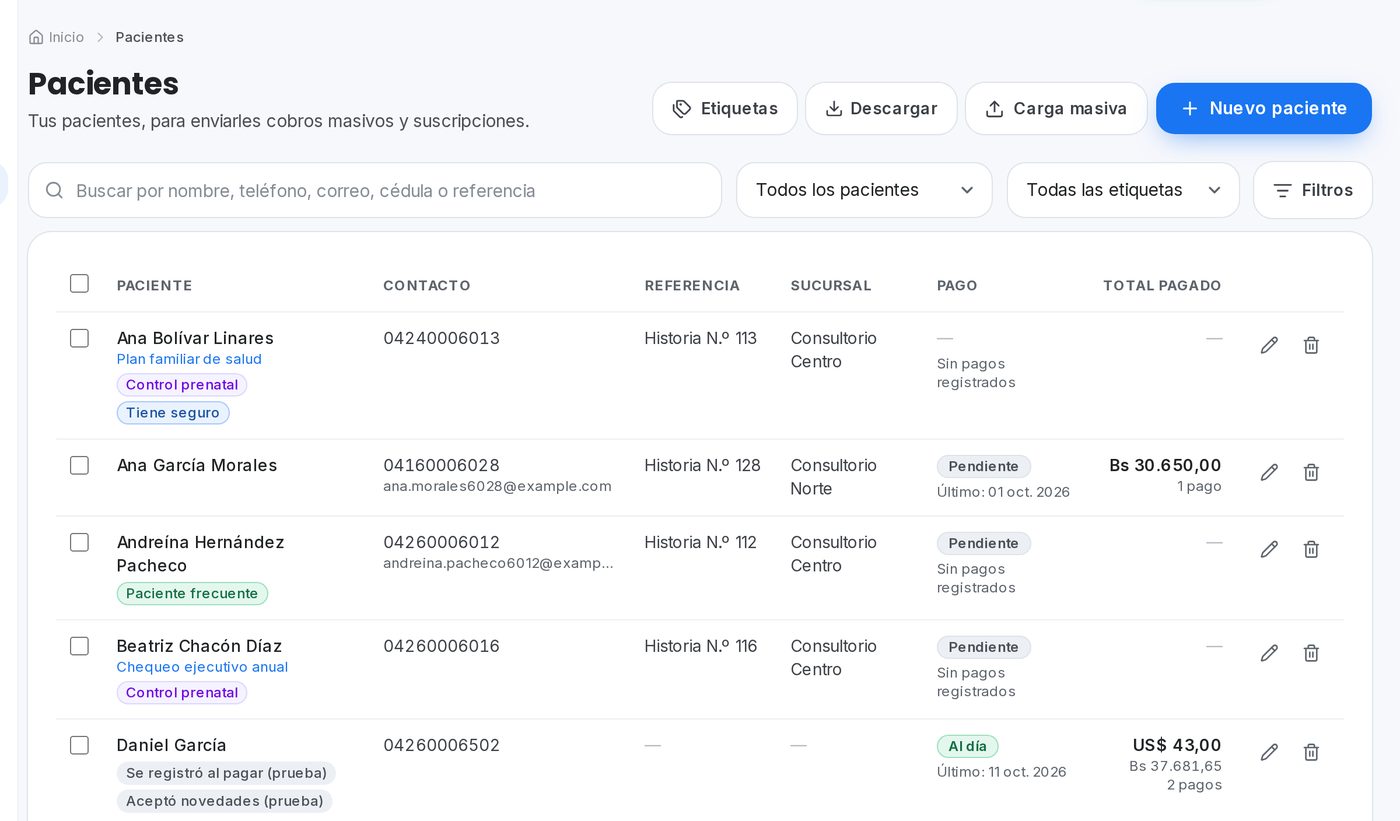Viewport: 1400px width, 821px height.
Task: Click Pendiente badge for Ana García Morales
Action: click(984, 466)
